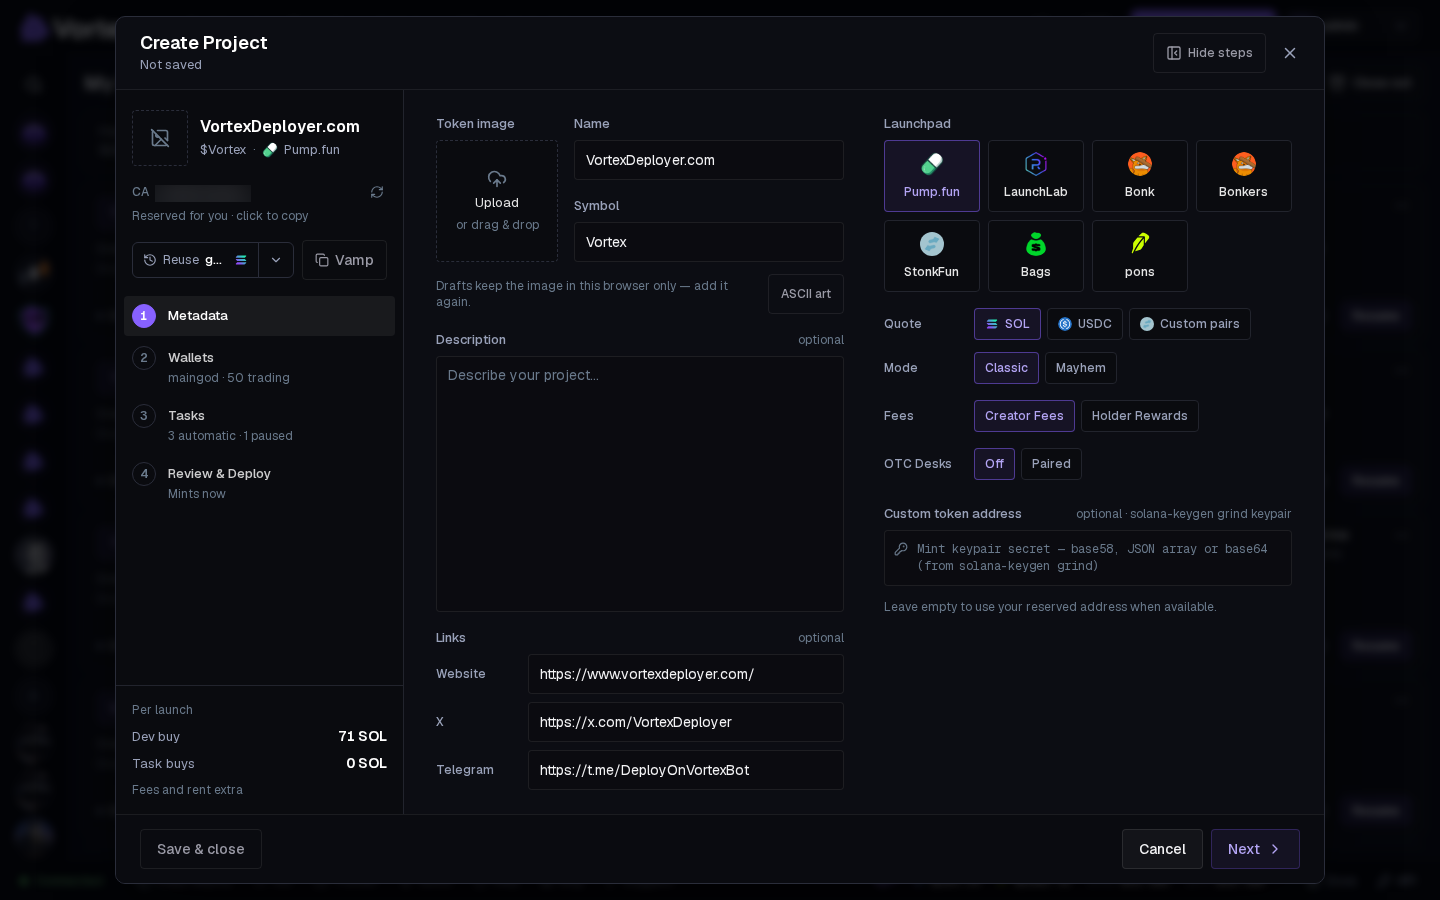Go to the Wallets step
The height and width of the screenshot is (900, 1440).
click(259, 367)
